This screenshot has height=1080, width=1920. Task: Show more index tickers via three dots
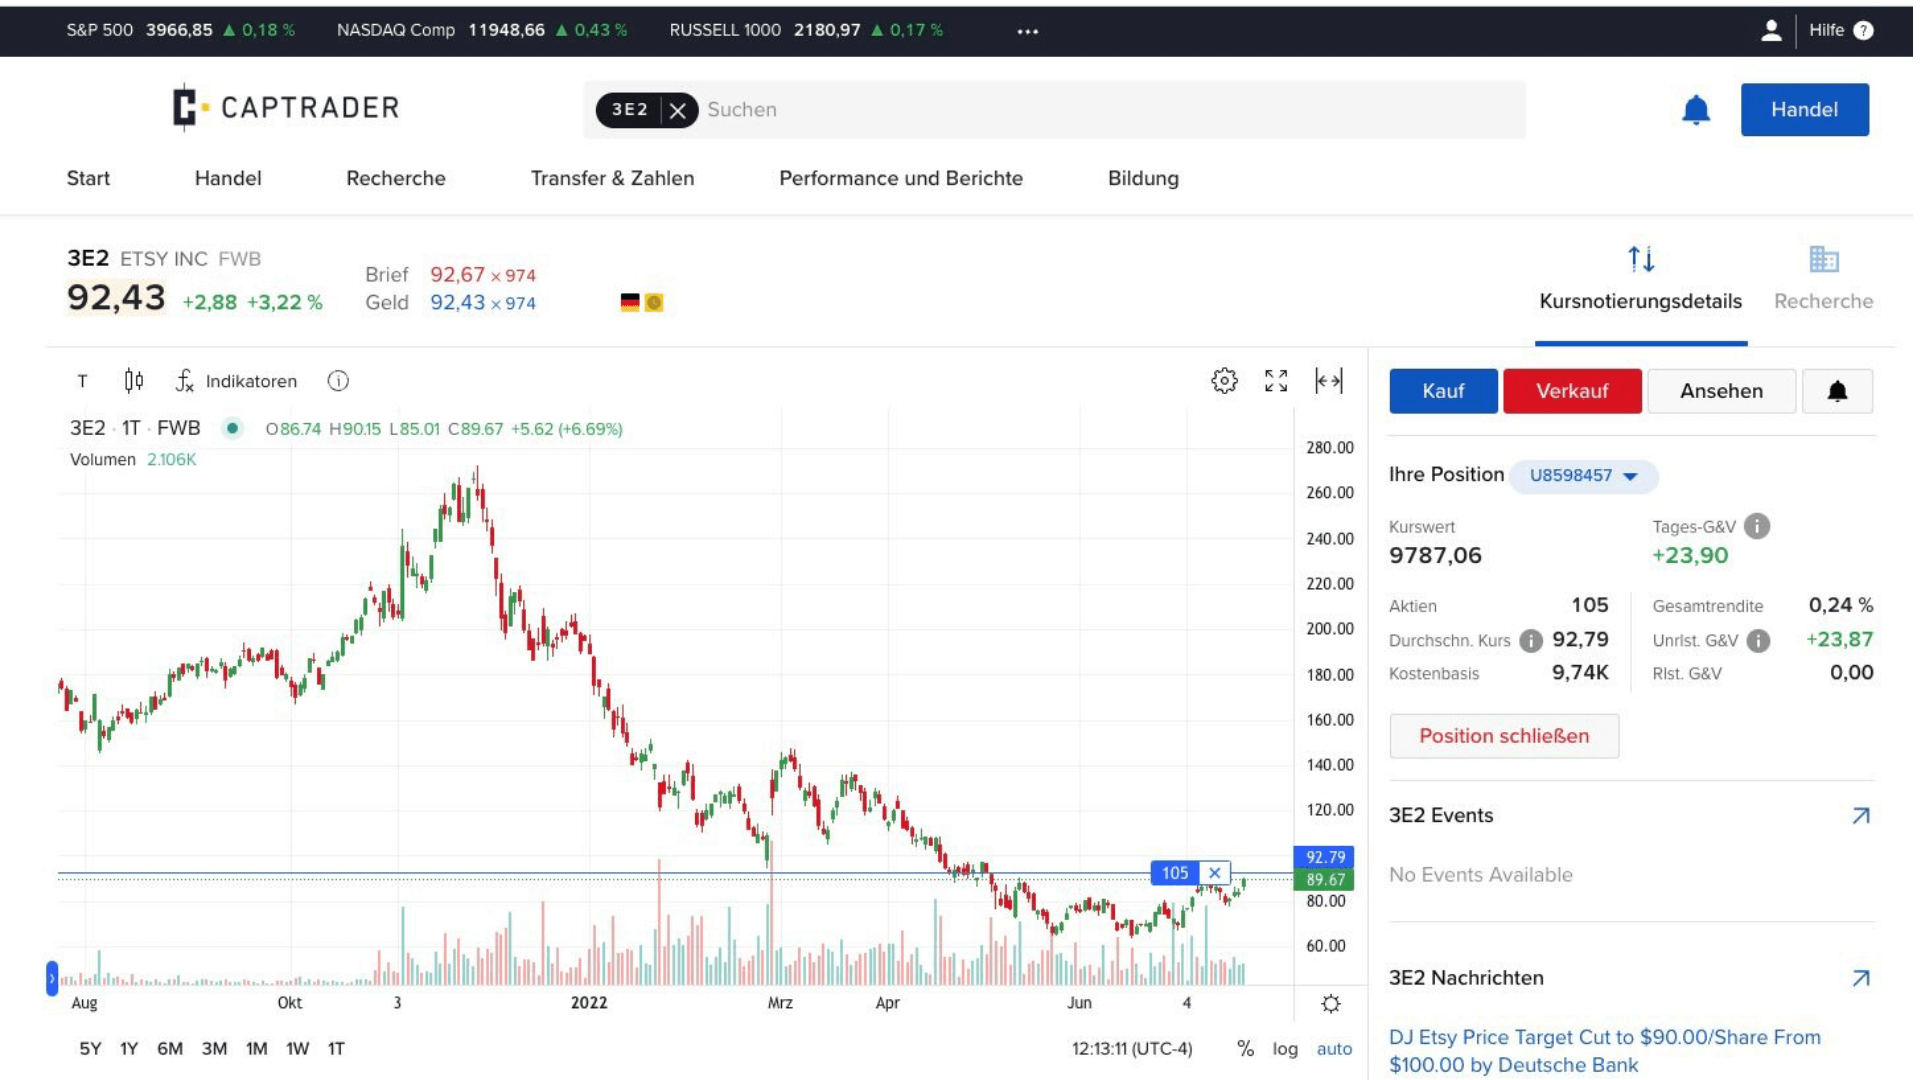(1027, 31)
